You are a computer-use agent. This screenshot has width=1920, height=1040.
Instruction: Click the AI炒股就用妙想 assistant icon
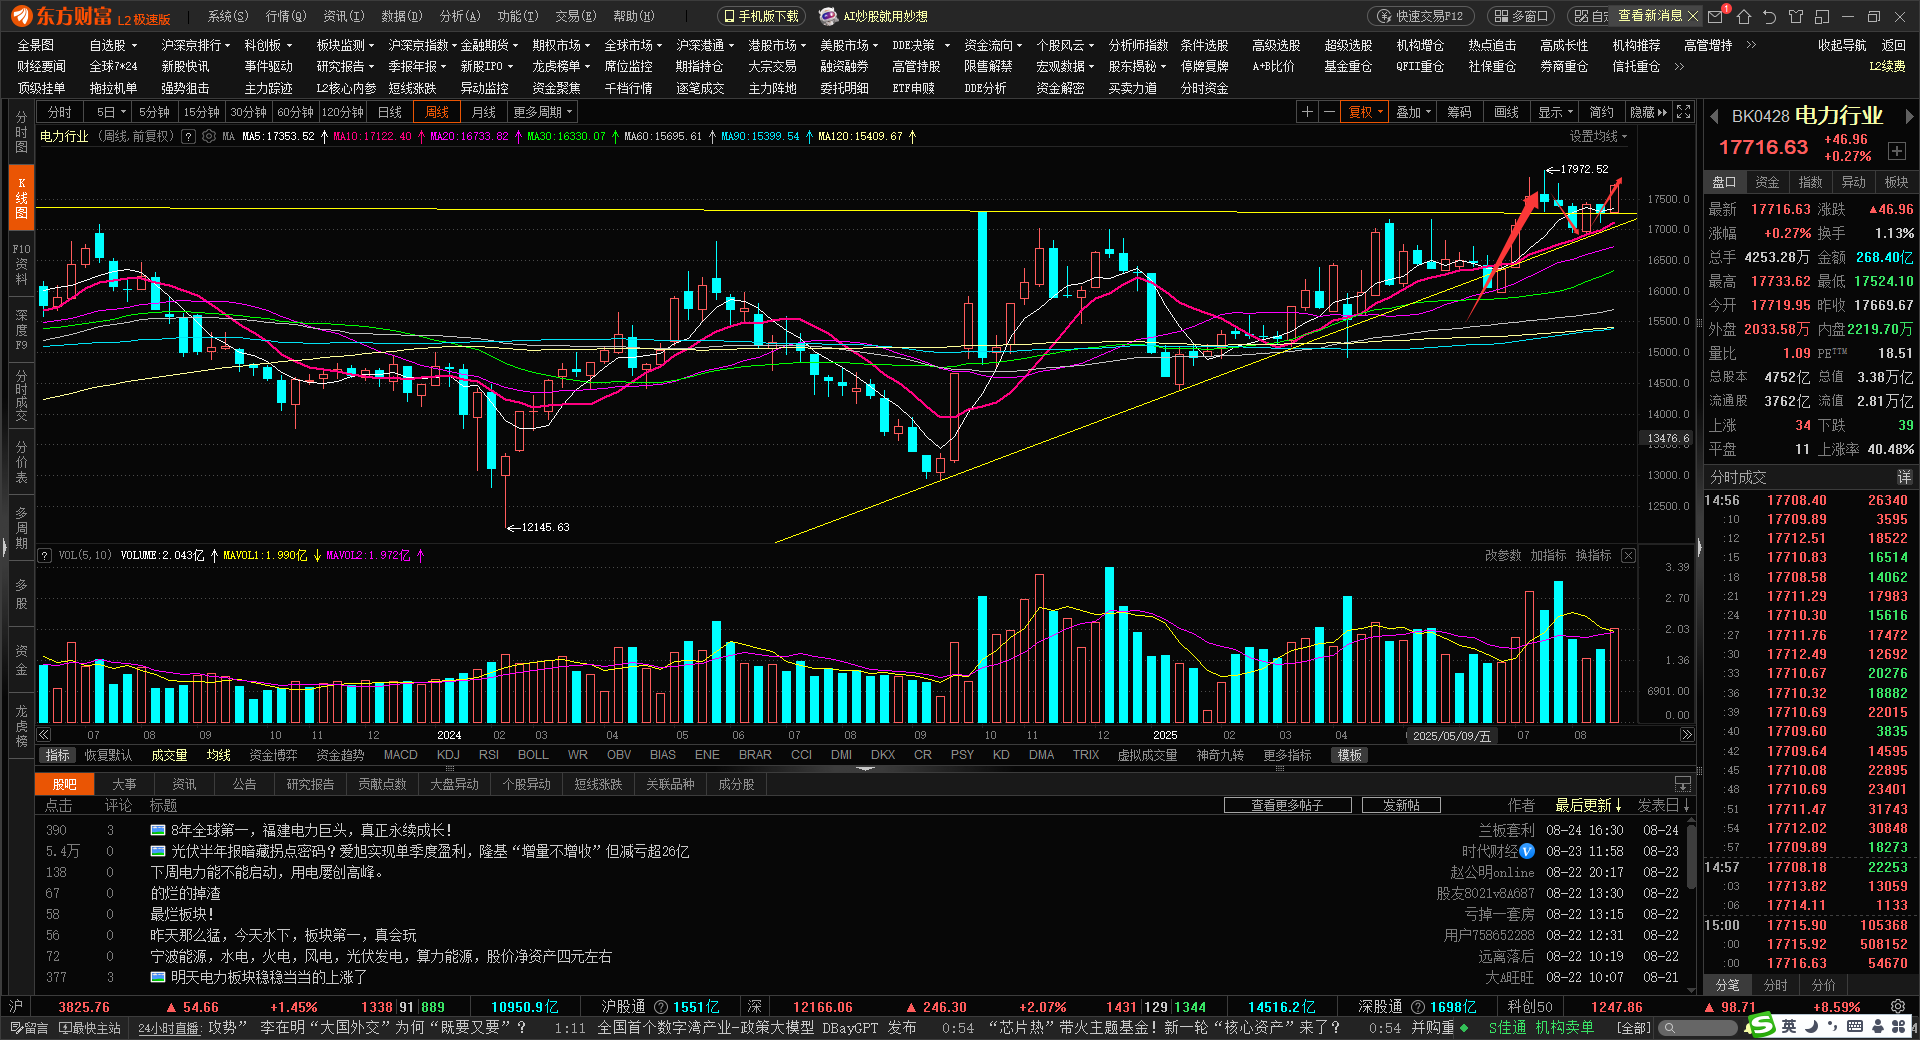(827, 16)
